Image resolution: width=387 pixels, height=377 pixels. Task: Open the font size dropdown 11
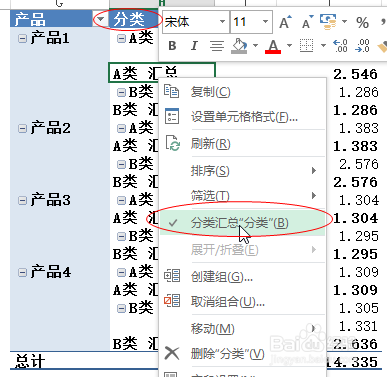pos(266,22)
